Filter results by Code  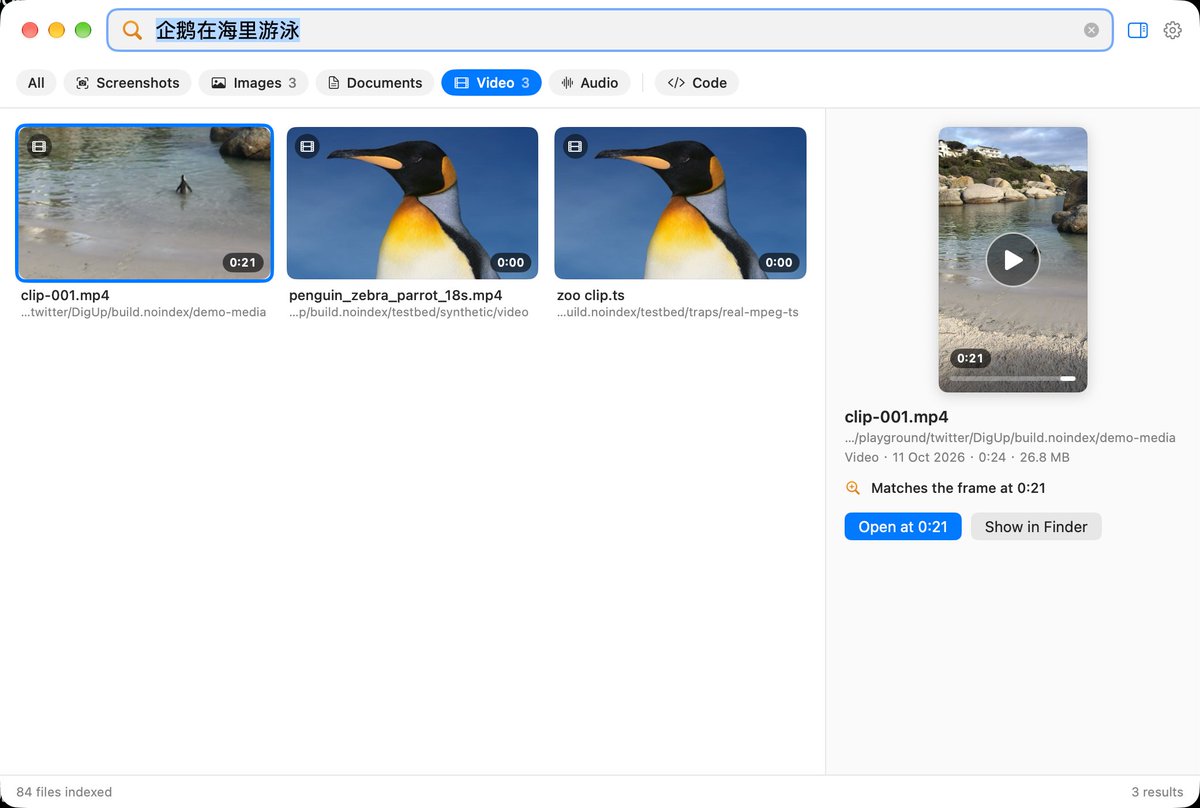coord(697,83)
